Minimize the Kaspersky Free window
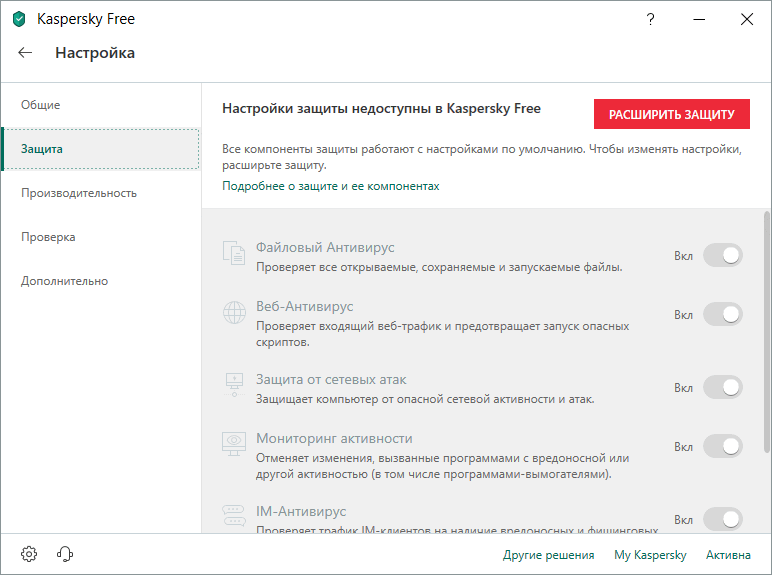 [x=699, y=19]
